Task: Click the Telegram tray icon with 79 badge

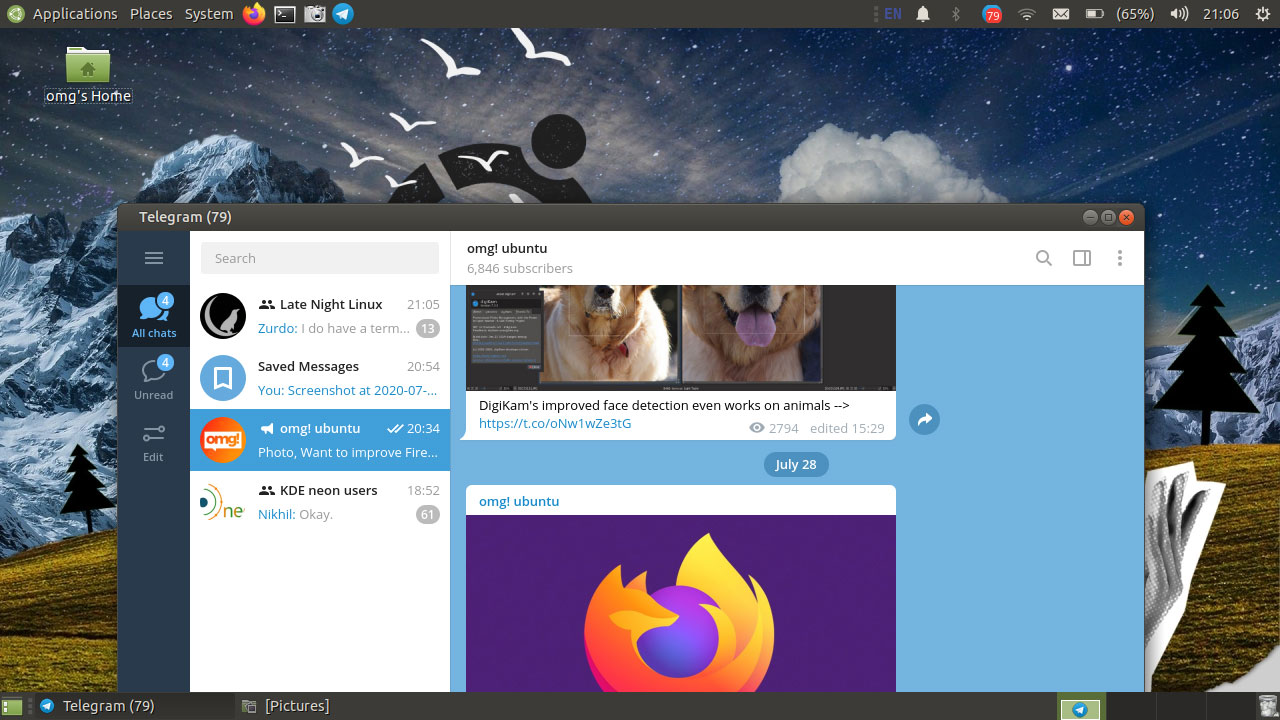Action: click(992, 14)
